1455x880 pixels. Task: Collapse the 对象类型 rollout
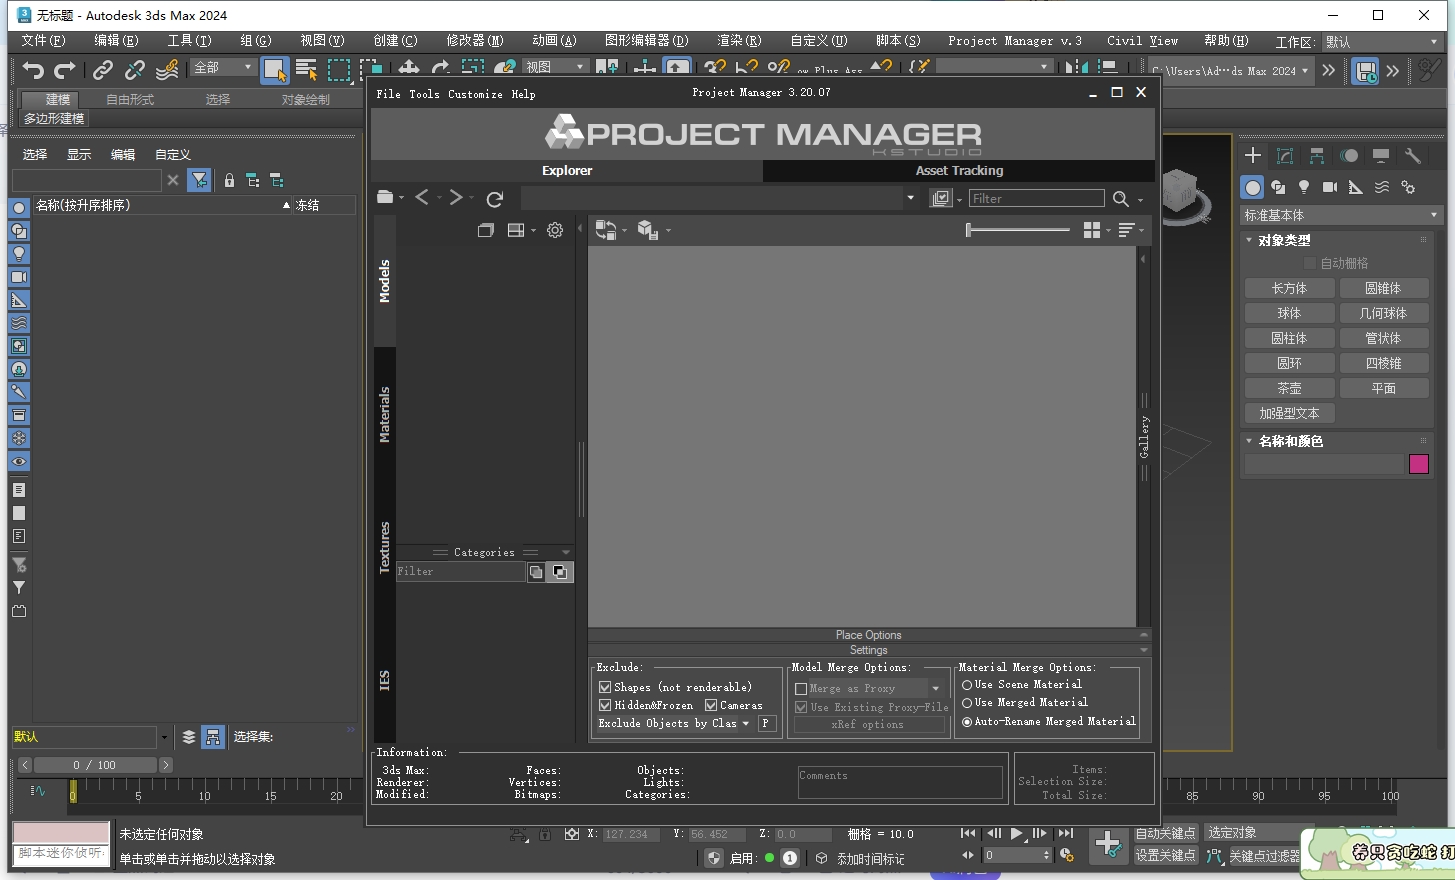[1249, 240]
